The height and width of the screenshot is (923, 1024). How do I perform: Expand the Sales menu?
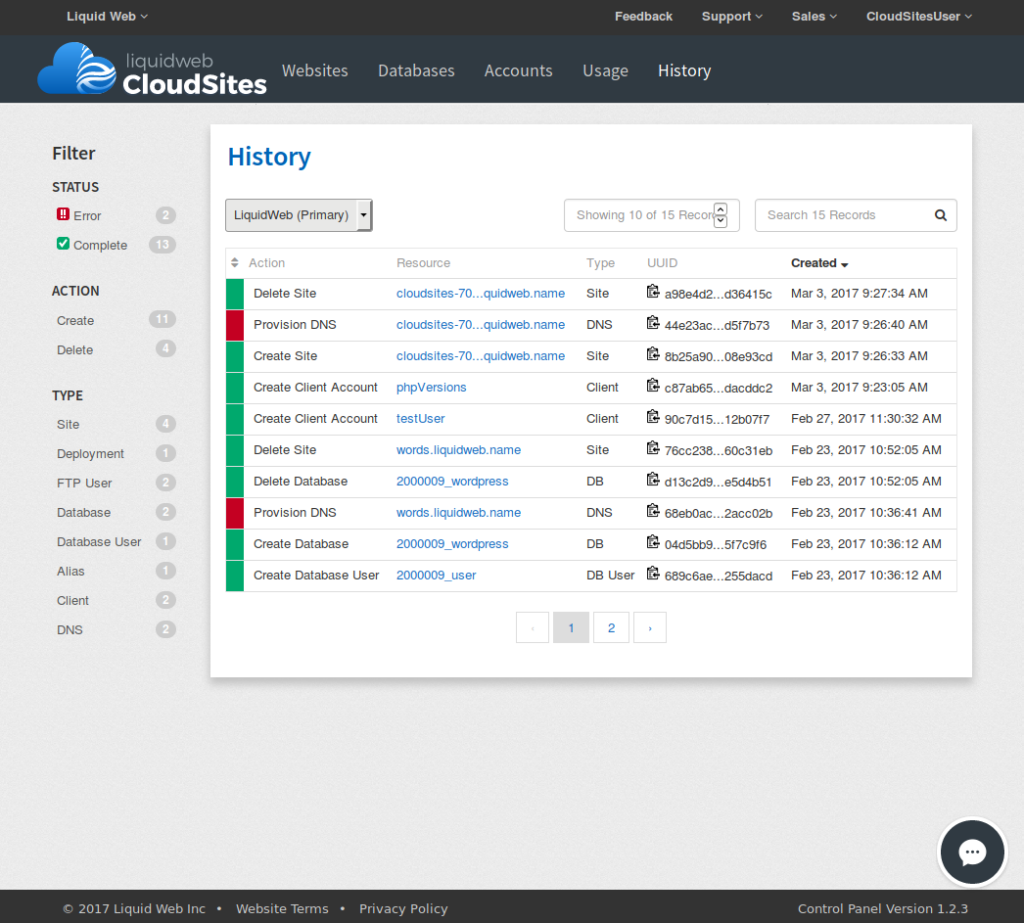(x=814, y=16)
